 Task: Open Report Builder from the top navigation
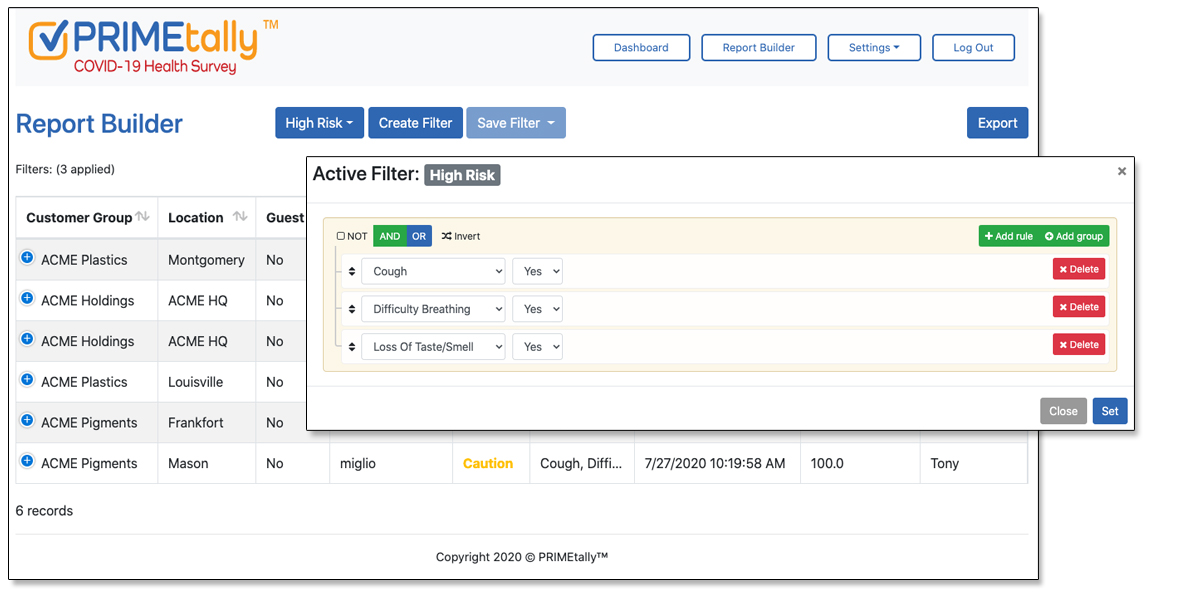coord(759,48)
